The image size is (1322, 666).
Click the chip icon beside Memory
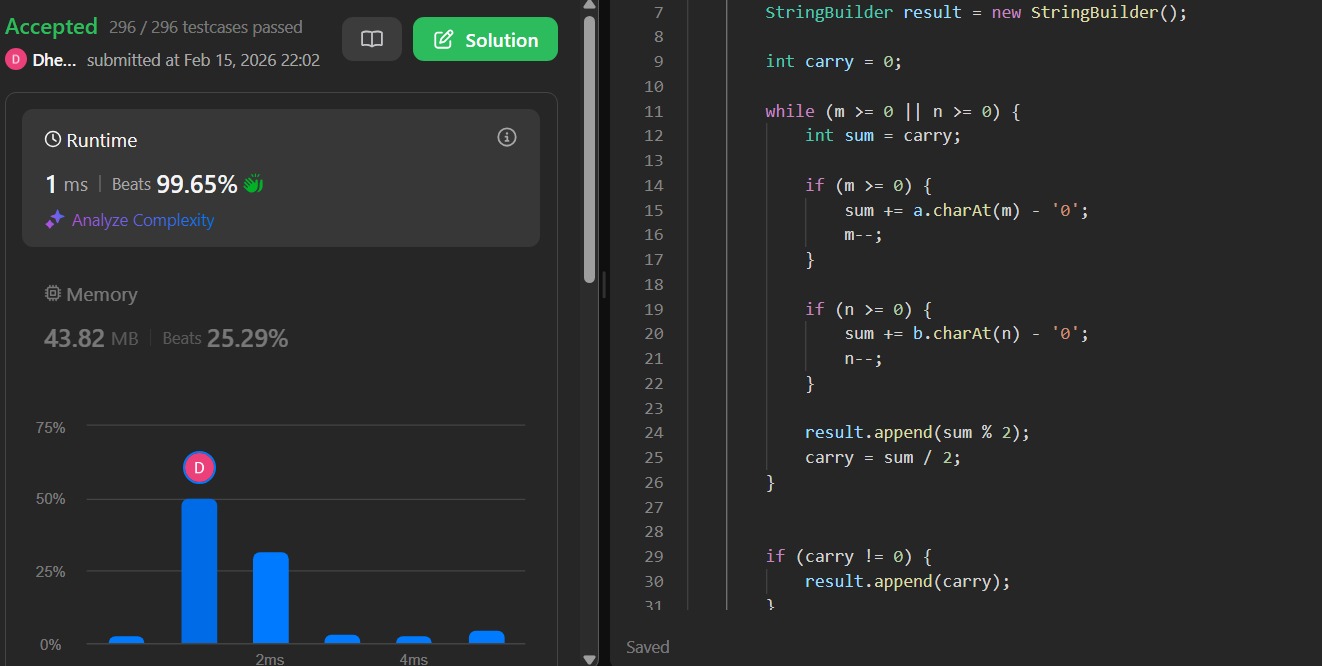tap(53, 294)
